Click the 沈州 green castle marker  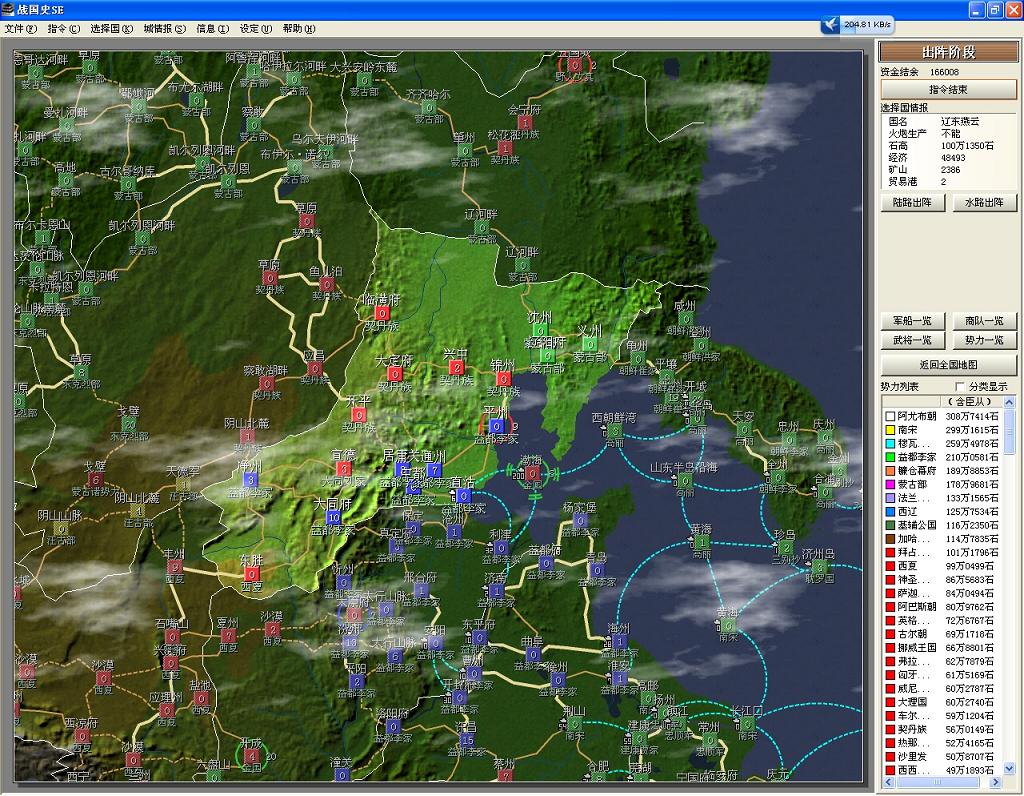click(540, 330)
